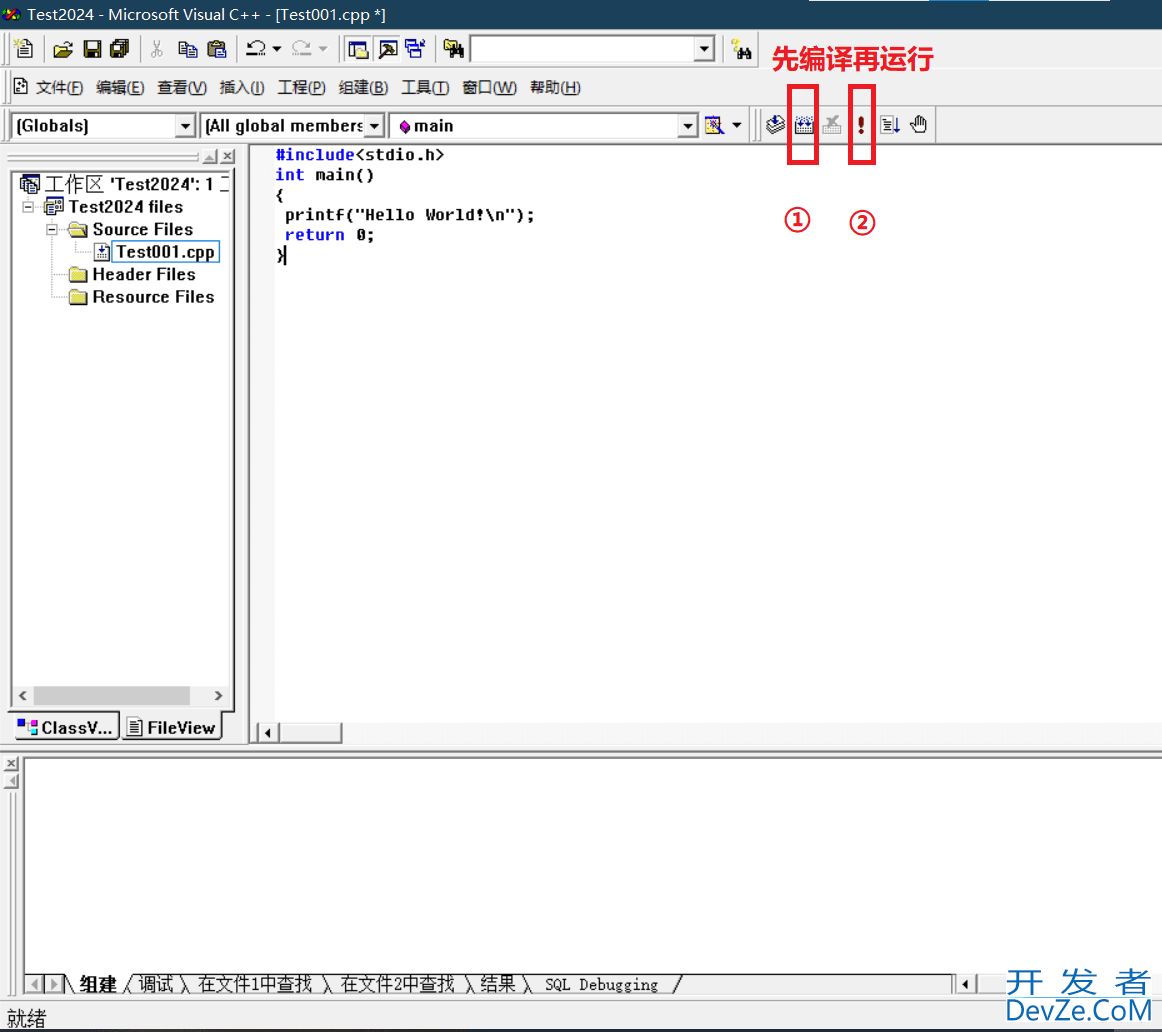Open the 编辑(E) menu
This screenshot has height=1032, width=1162.
tap(120, 87)
